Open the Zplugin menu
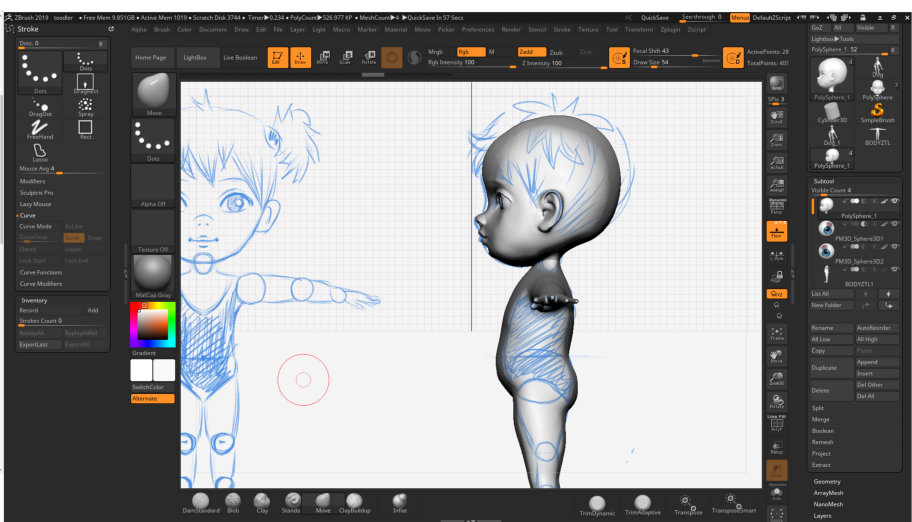The height and width of the screenshot is (522, 912). coord(670,30)
